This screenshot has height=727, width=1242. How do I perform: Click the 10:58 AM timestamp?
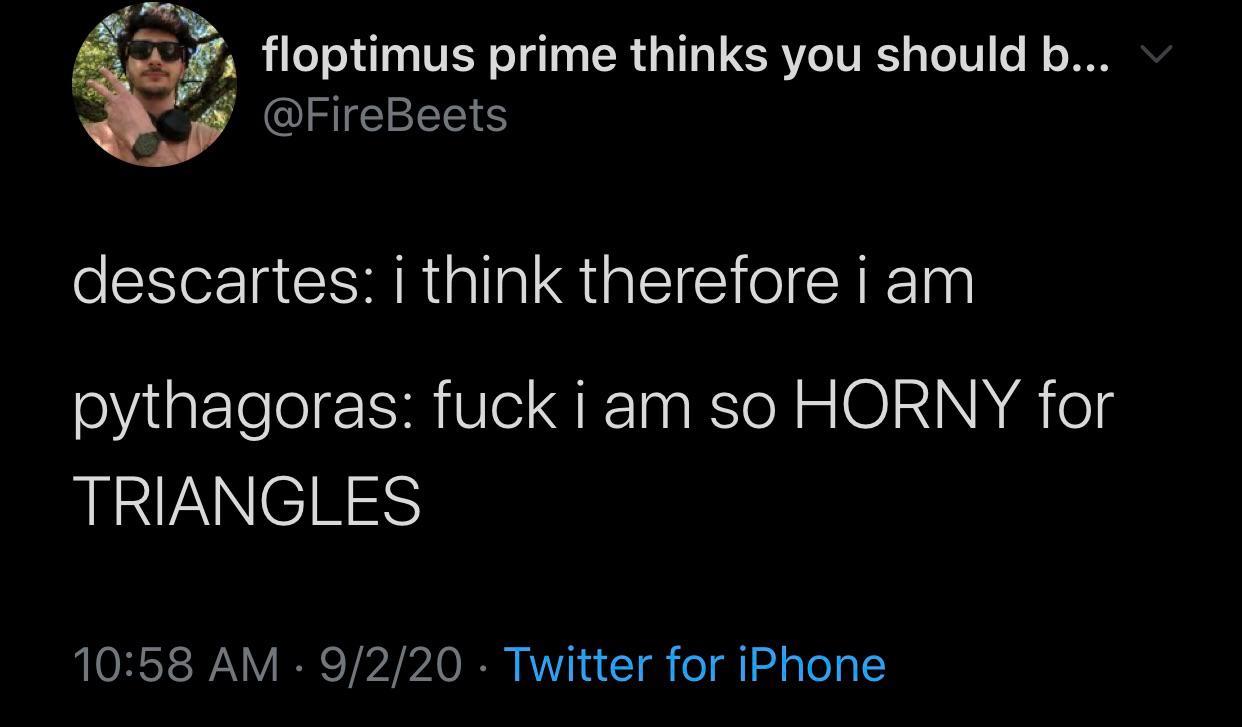[x=177, y=664]
